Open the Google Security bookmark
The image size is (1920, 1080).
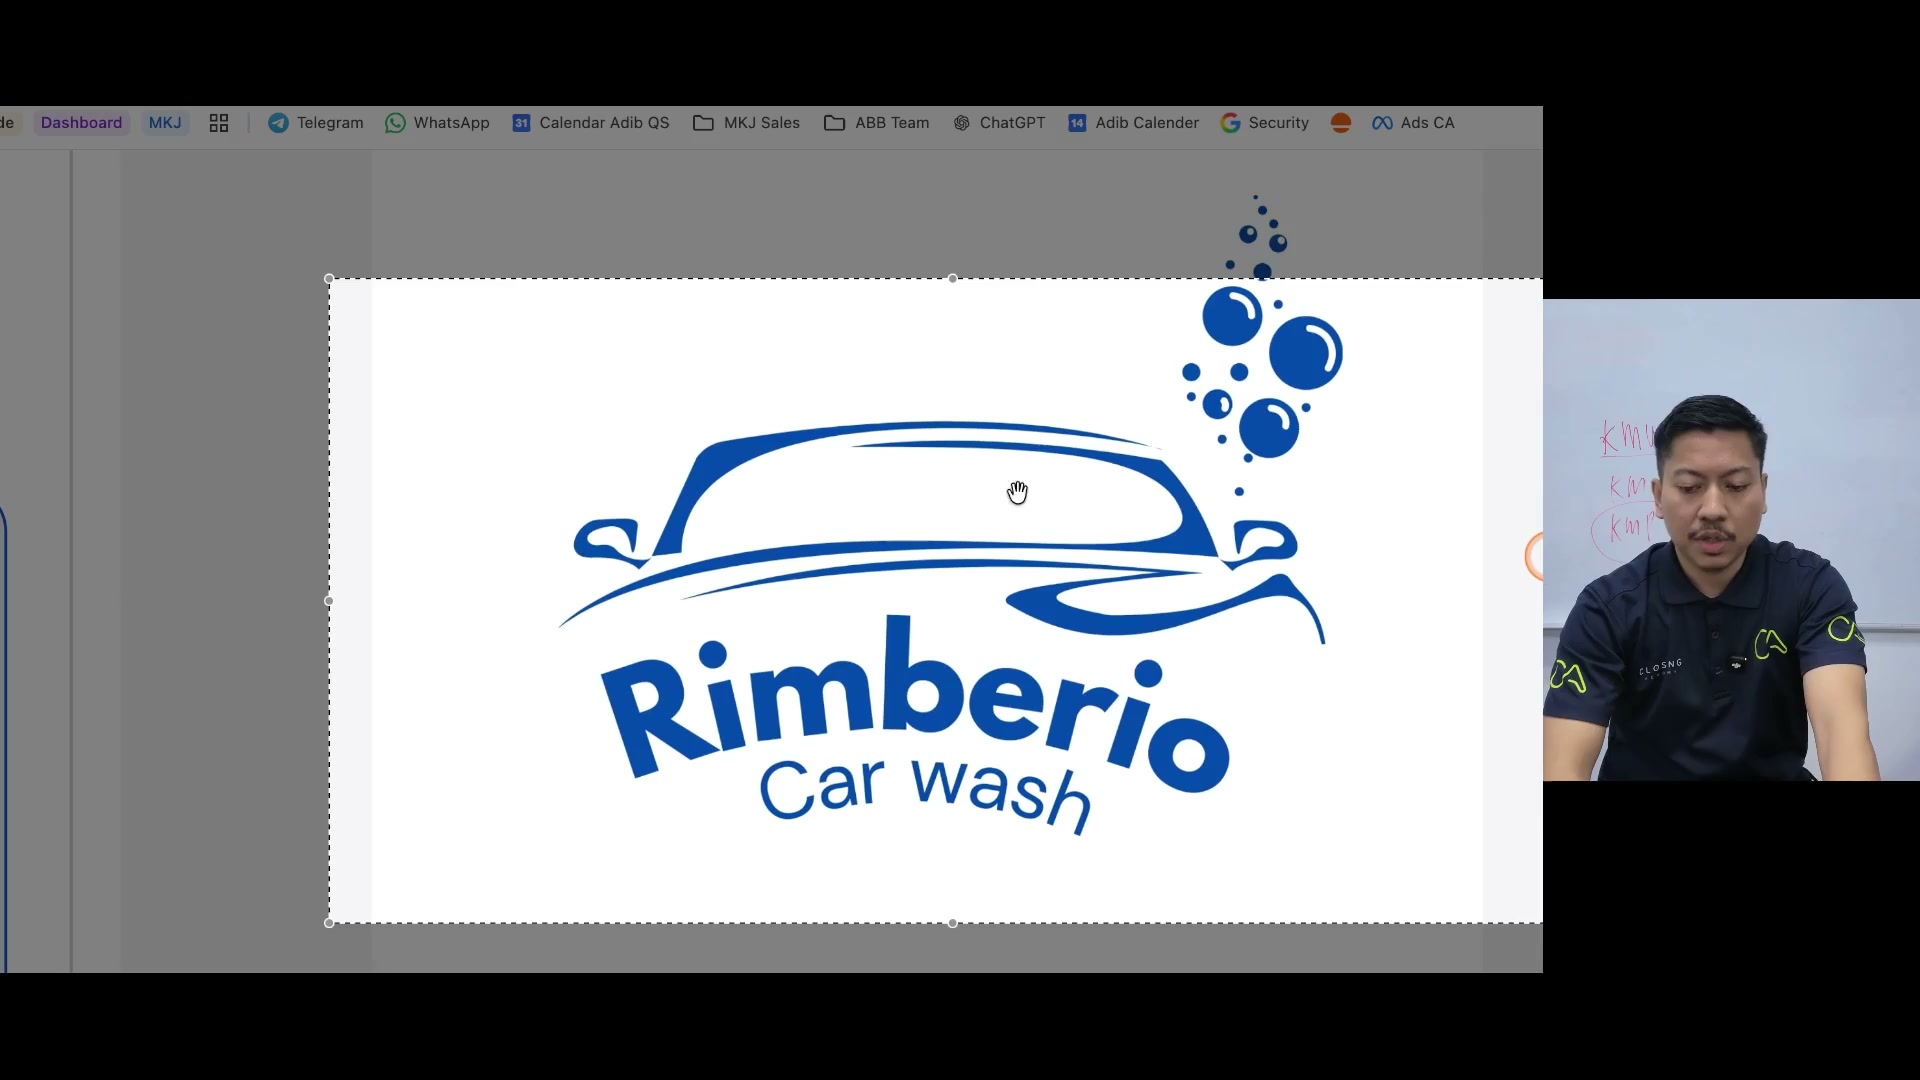click(1265, 123)
